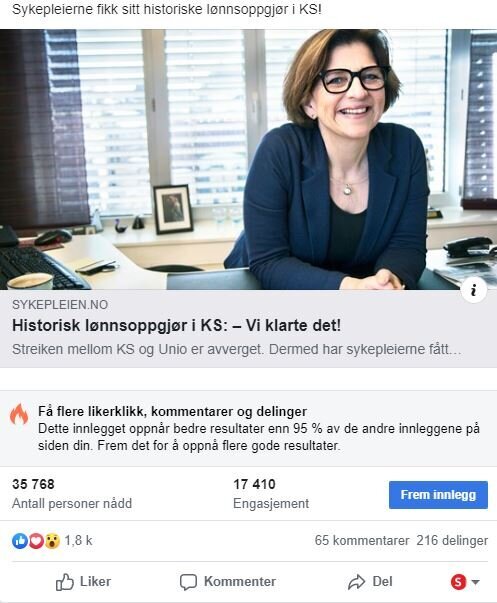Viewport: 497px width, 603px height.
Task: Click the info icon on the article image
Action: pyautogui.click(x=474, y=290)
